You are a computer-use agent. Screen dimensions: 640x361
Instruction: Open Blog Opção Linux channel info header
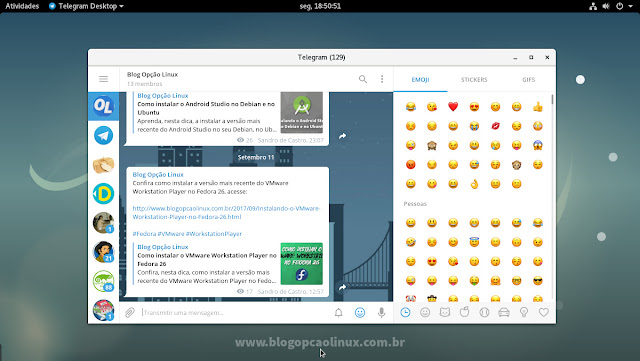pos(152,74)
